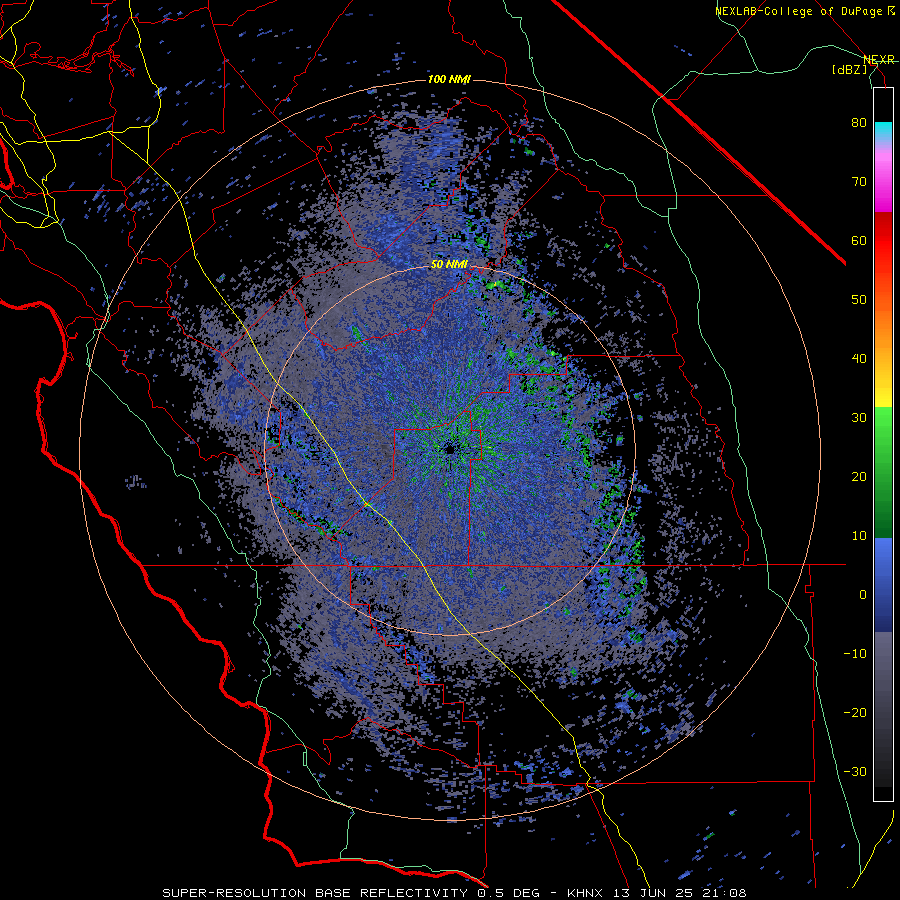The height and width of the screenshot is (900, 900).
Task: Click the 70 value on reflectivity scale
Action: click(x=859, y=182)
